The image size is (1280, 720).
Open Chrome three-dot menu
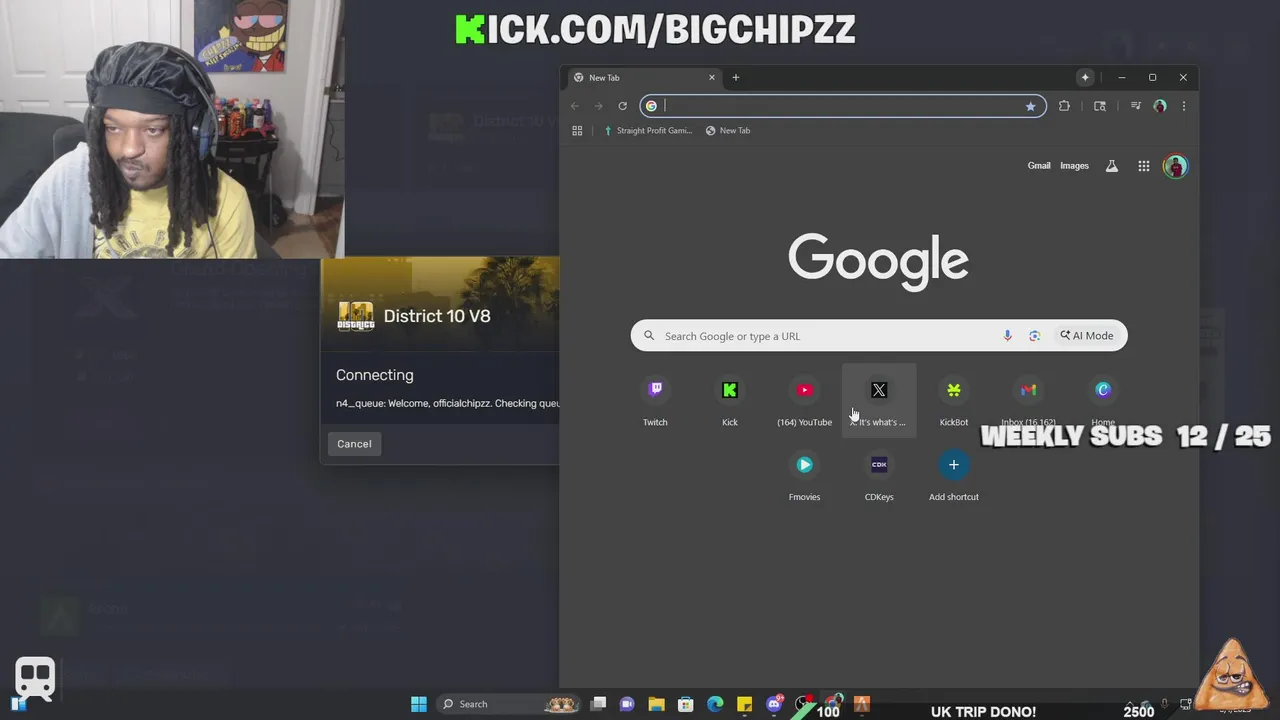click(x=1184, y=106)
